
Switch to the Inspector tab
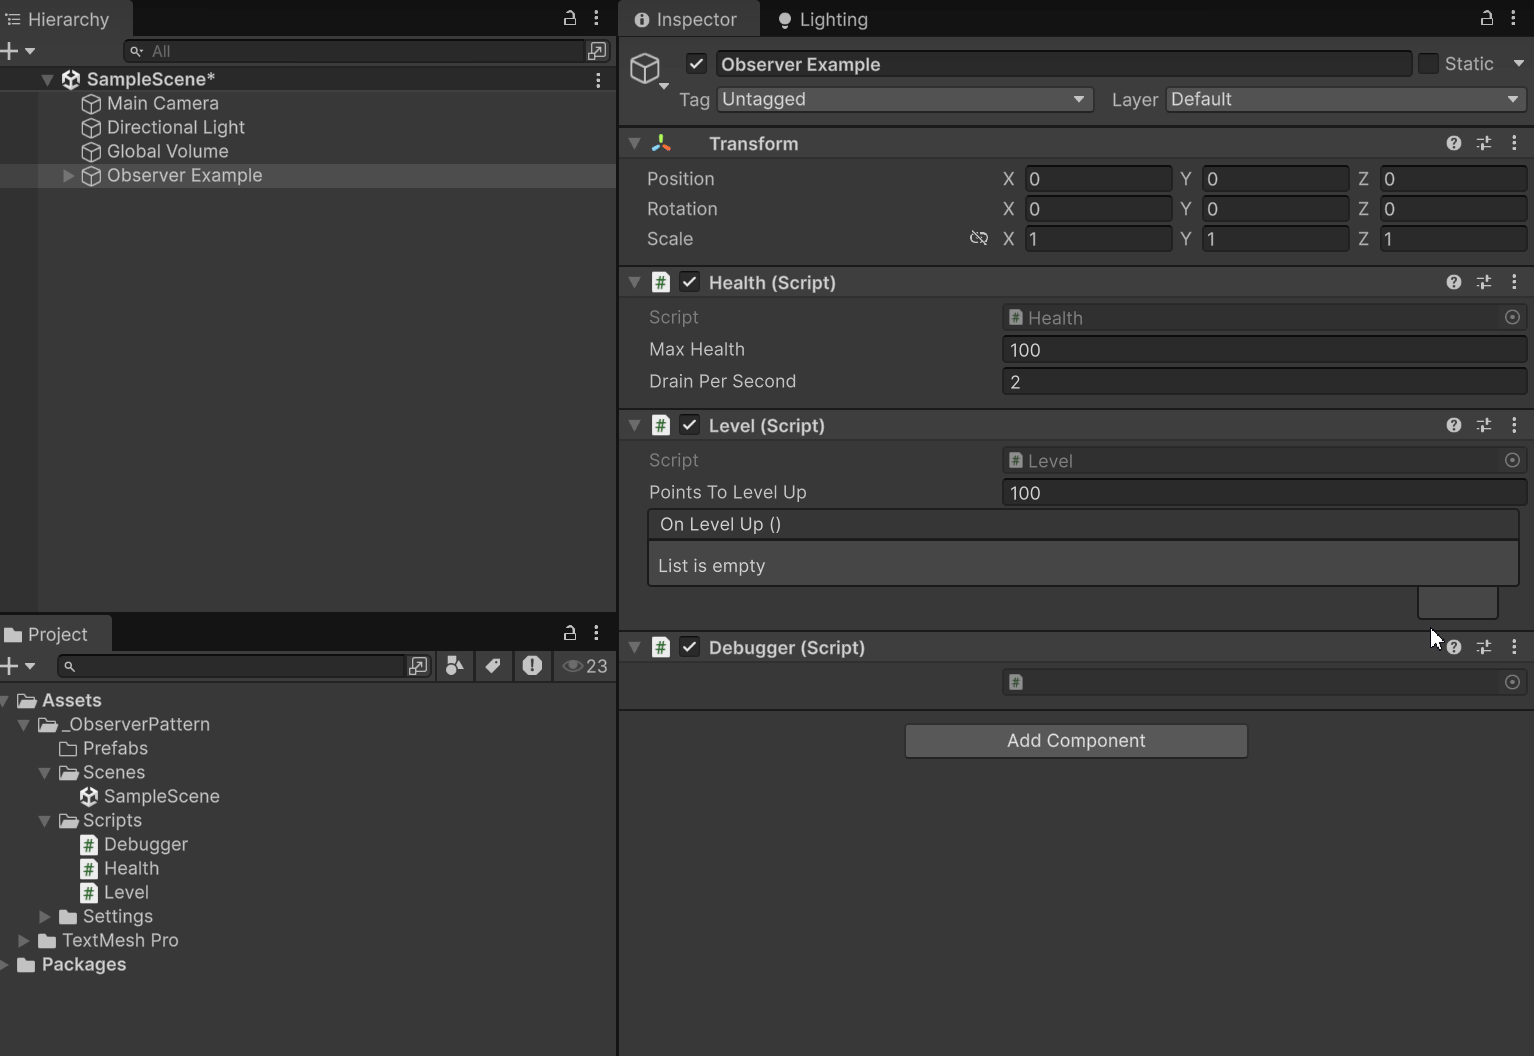pos(688,19)
